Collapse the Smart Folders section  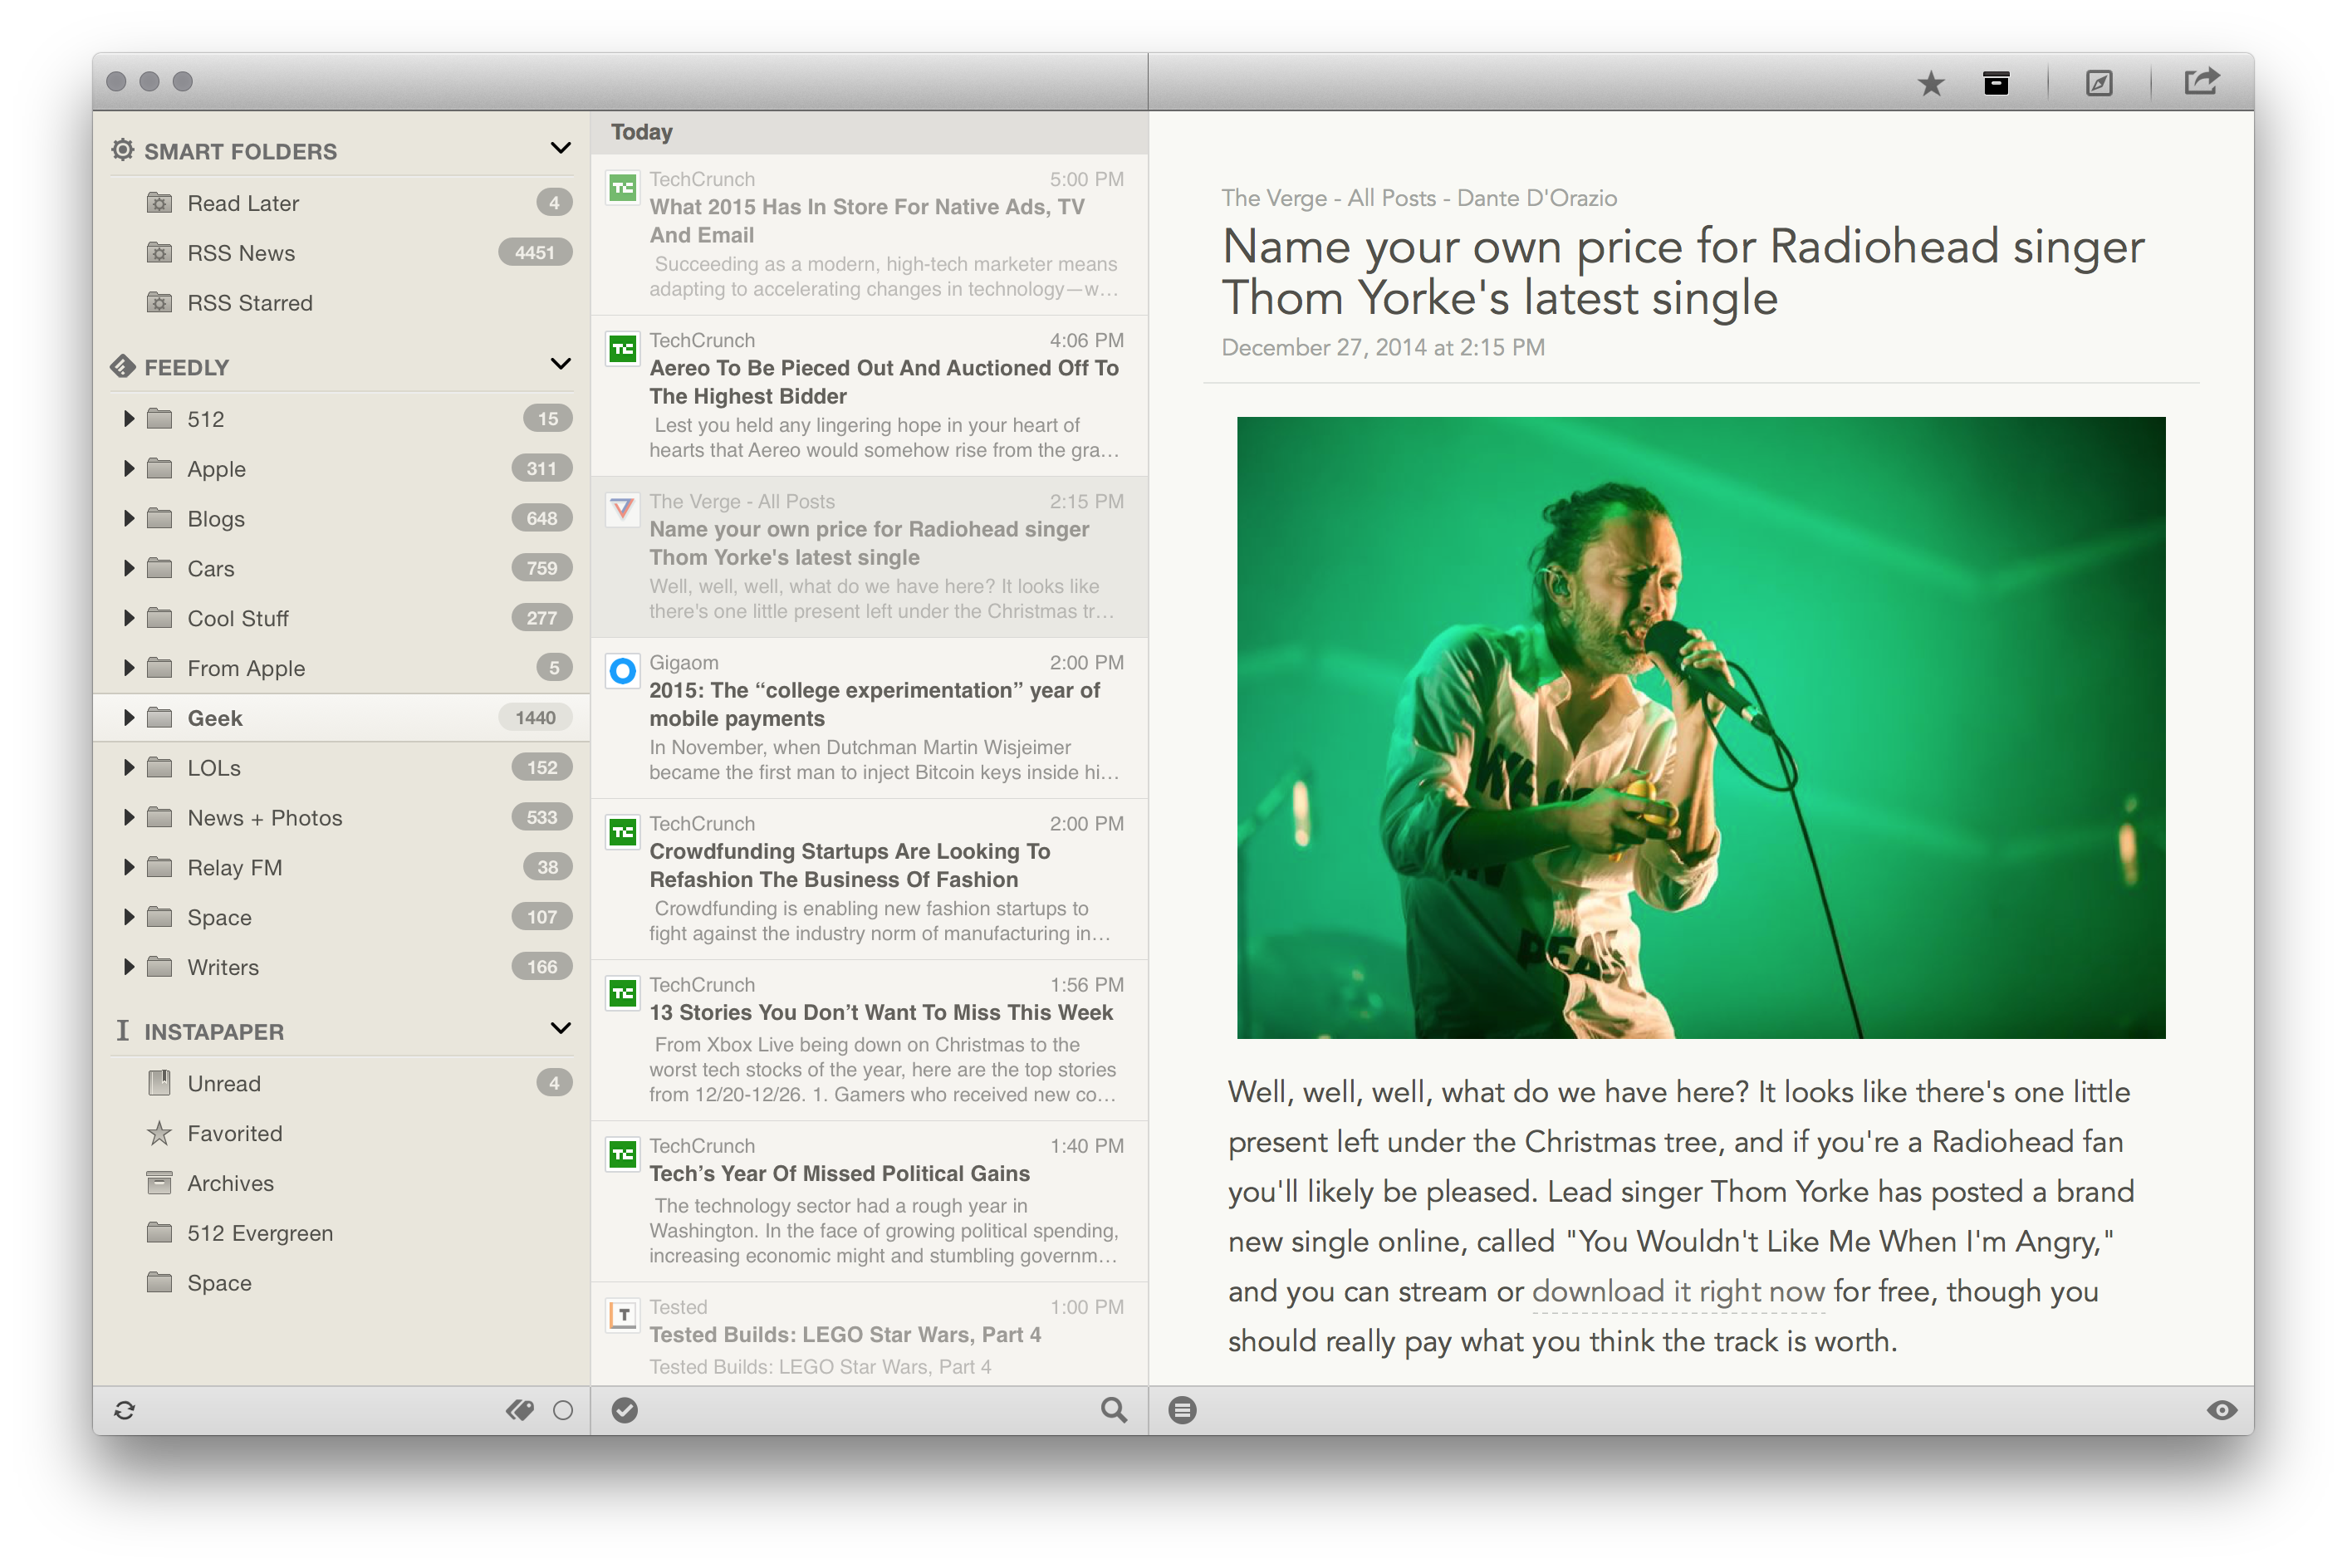pos(560,148)
